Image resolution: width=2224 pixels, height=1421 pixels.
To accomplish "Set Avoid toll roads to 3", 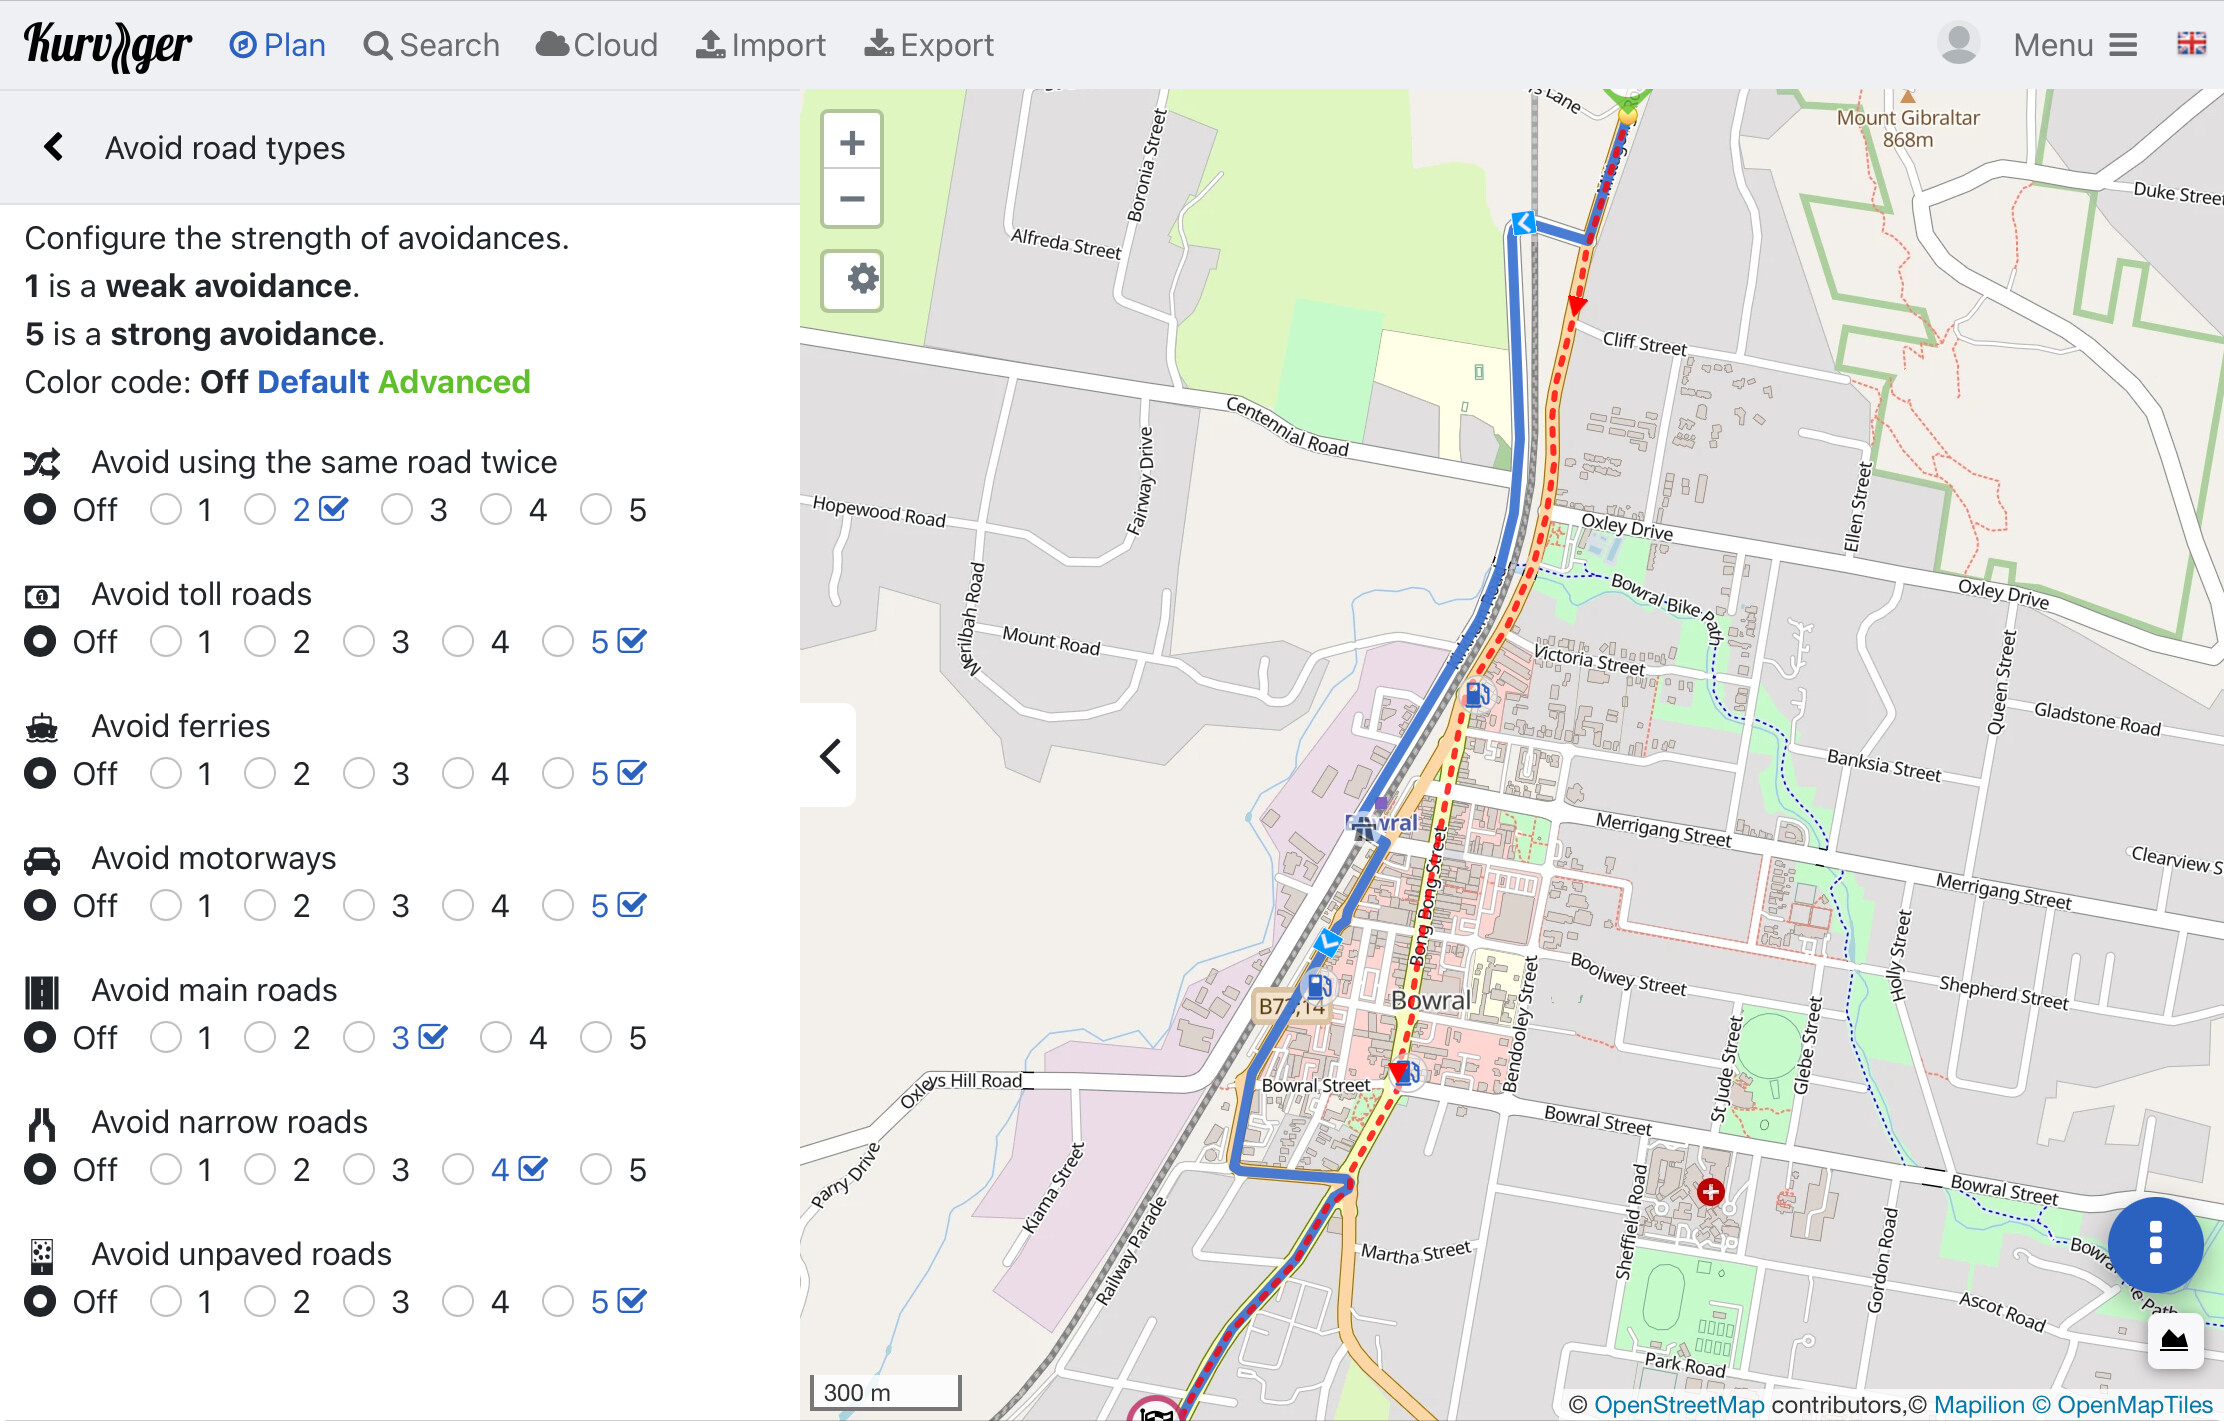I will (x=359, y=642).
